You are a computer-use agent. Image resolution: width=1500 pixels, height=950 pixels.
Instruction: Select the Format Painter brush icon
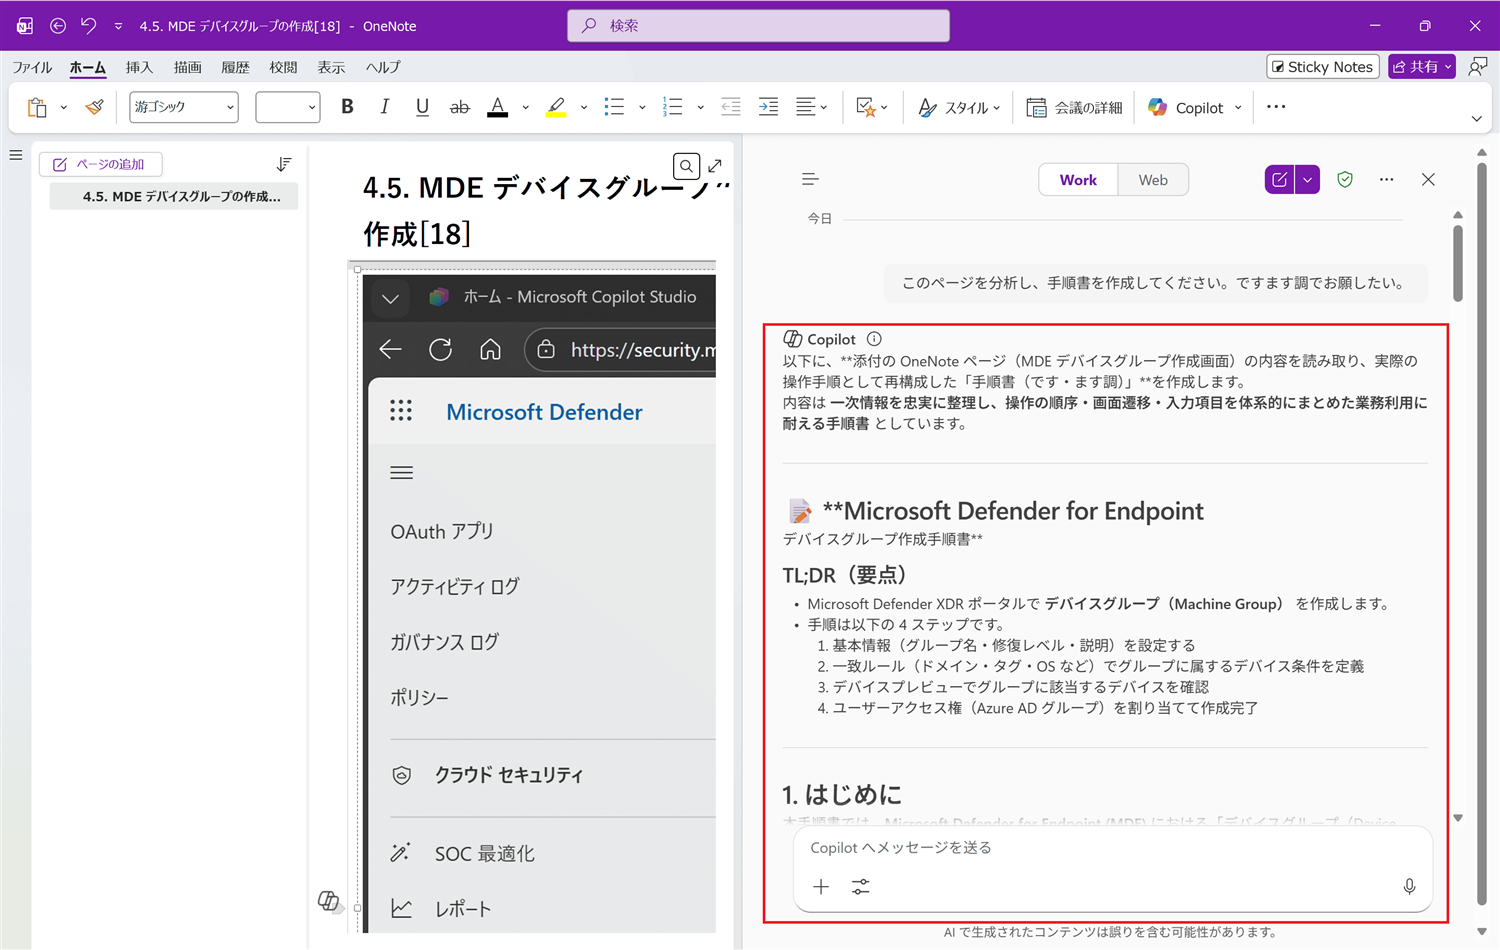coord(94,107)
